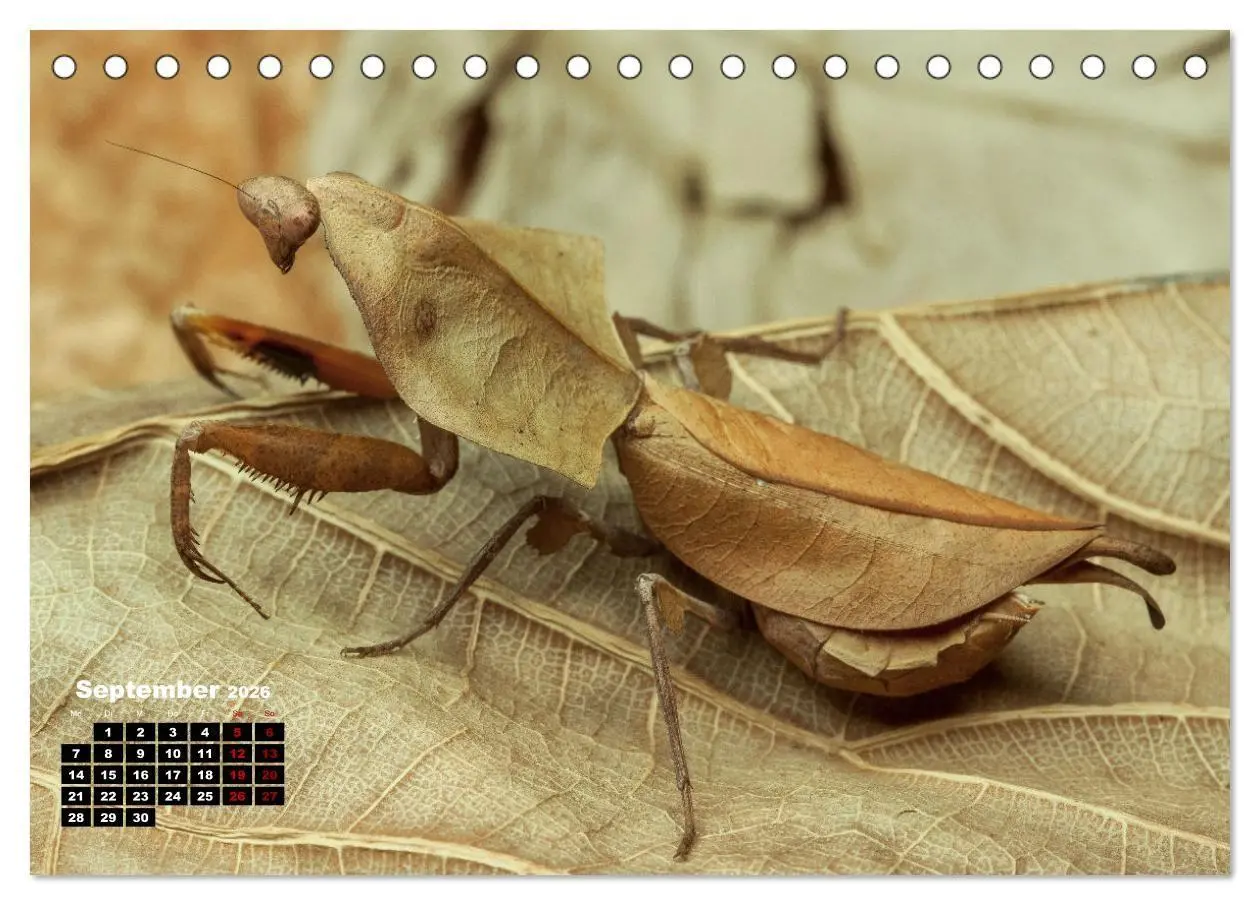Click red date 27 in calendar

point(269,797)
